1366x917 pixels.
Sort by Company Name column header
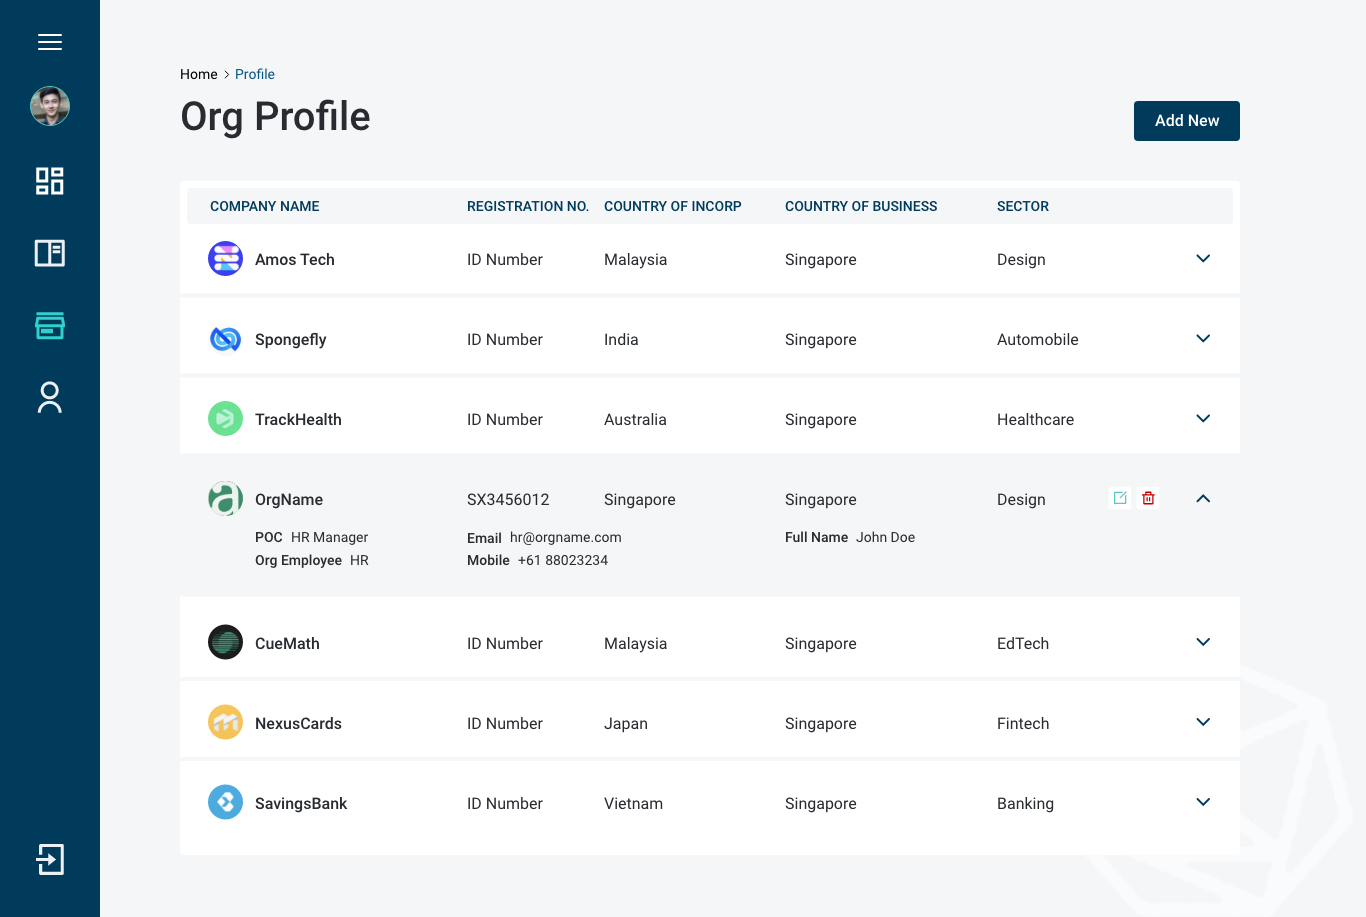tap(265, 206)
